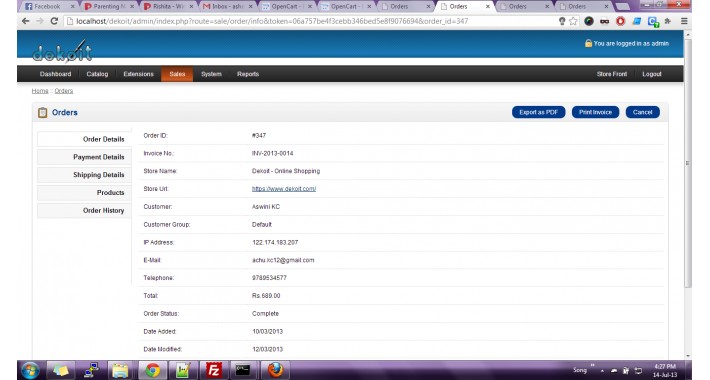Open the System menu
The width and height of the screenshot is (710, 380).
(211, 74)
